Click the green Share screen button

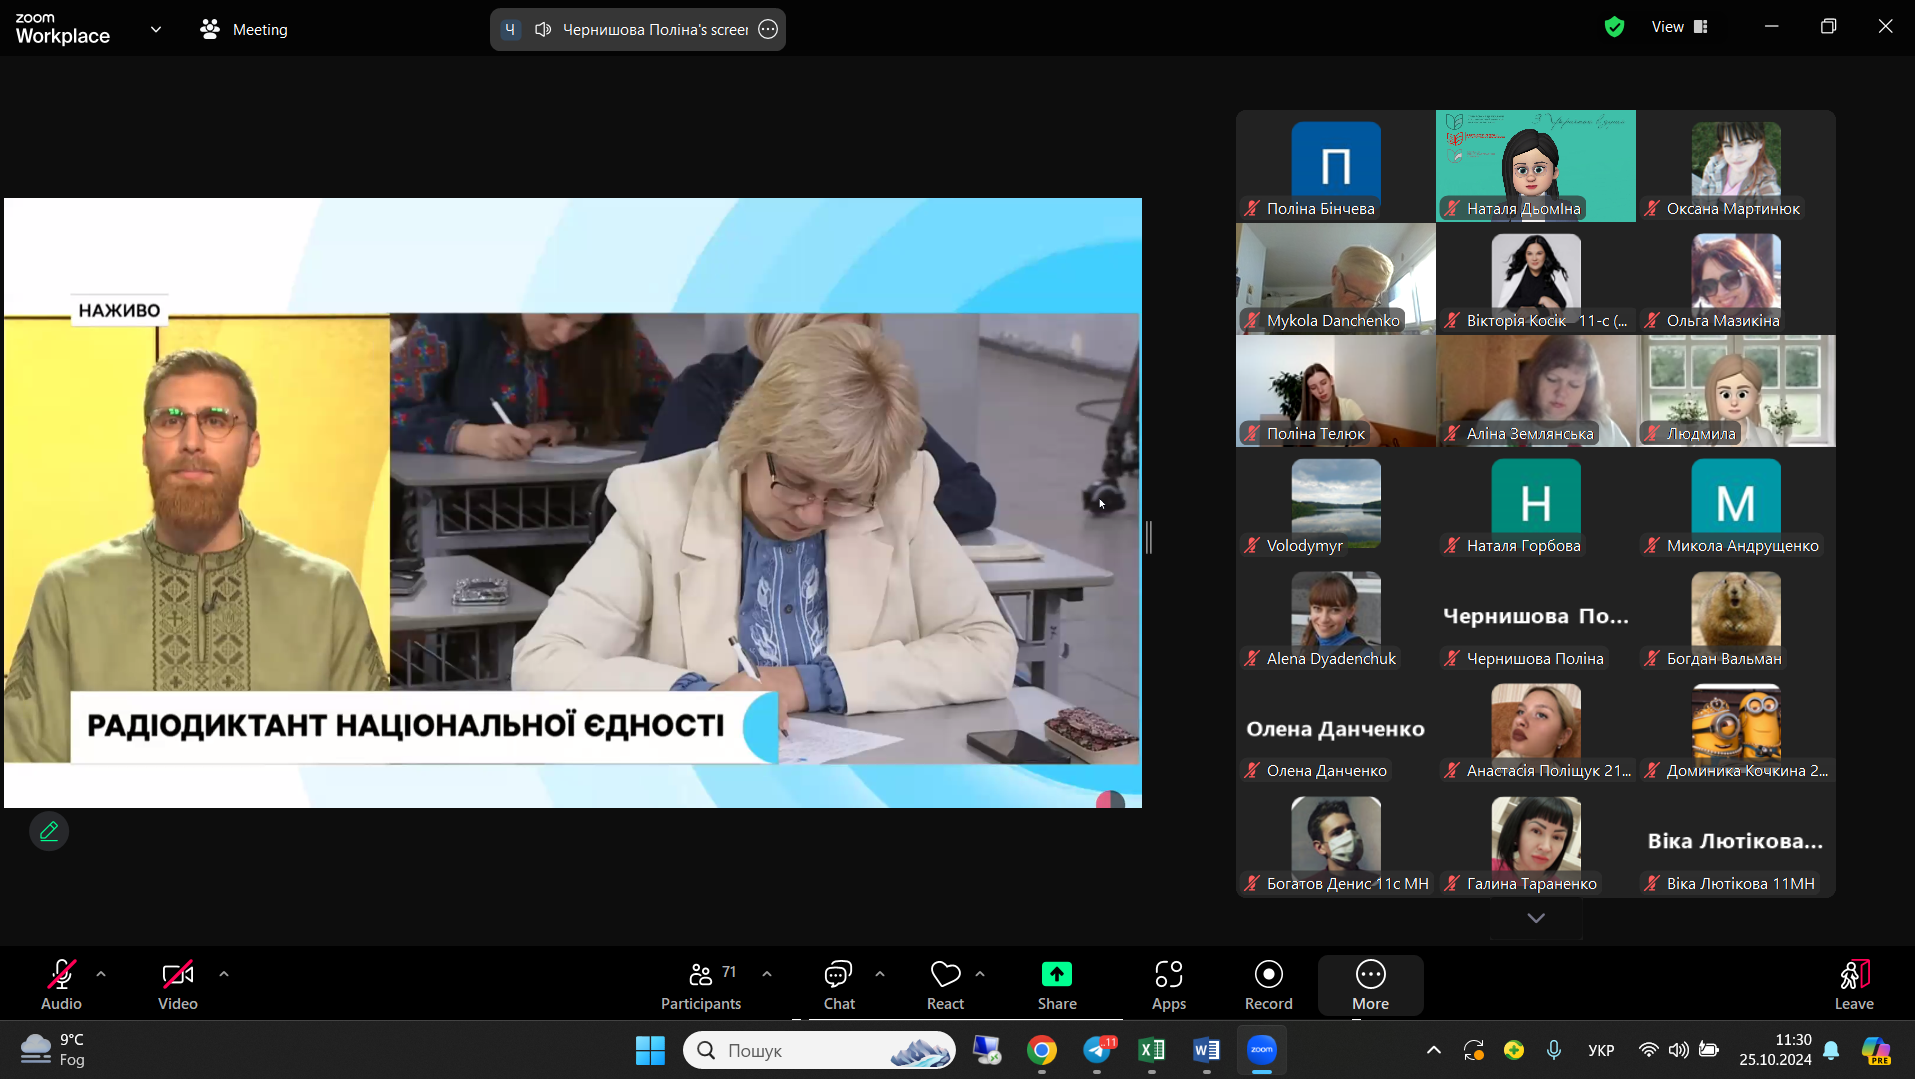click(1056, 985)
